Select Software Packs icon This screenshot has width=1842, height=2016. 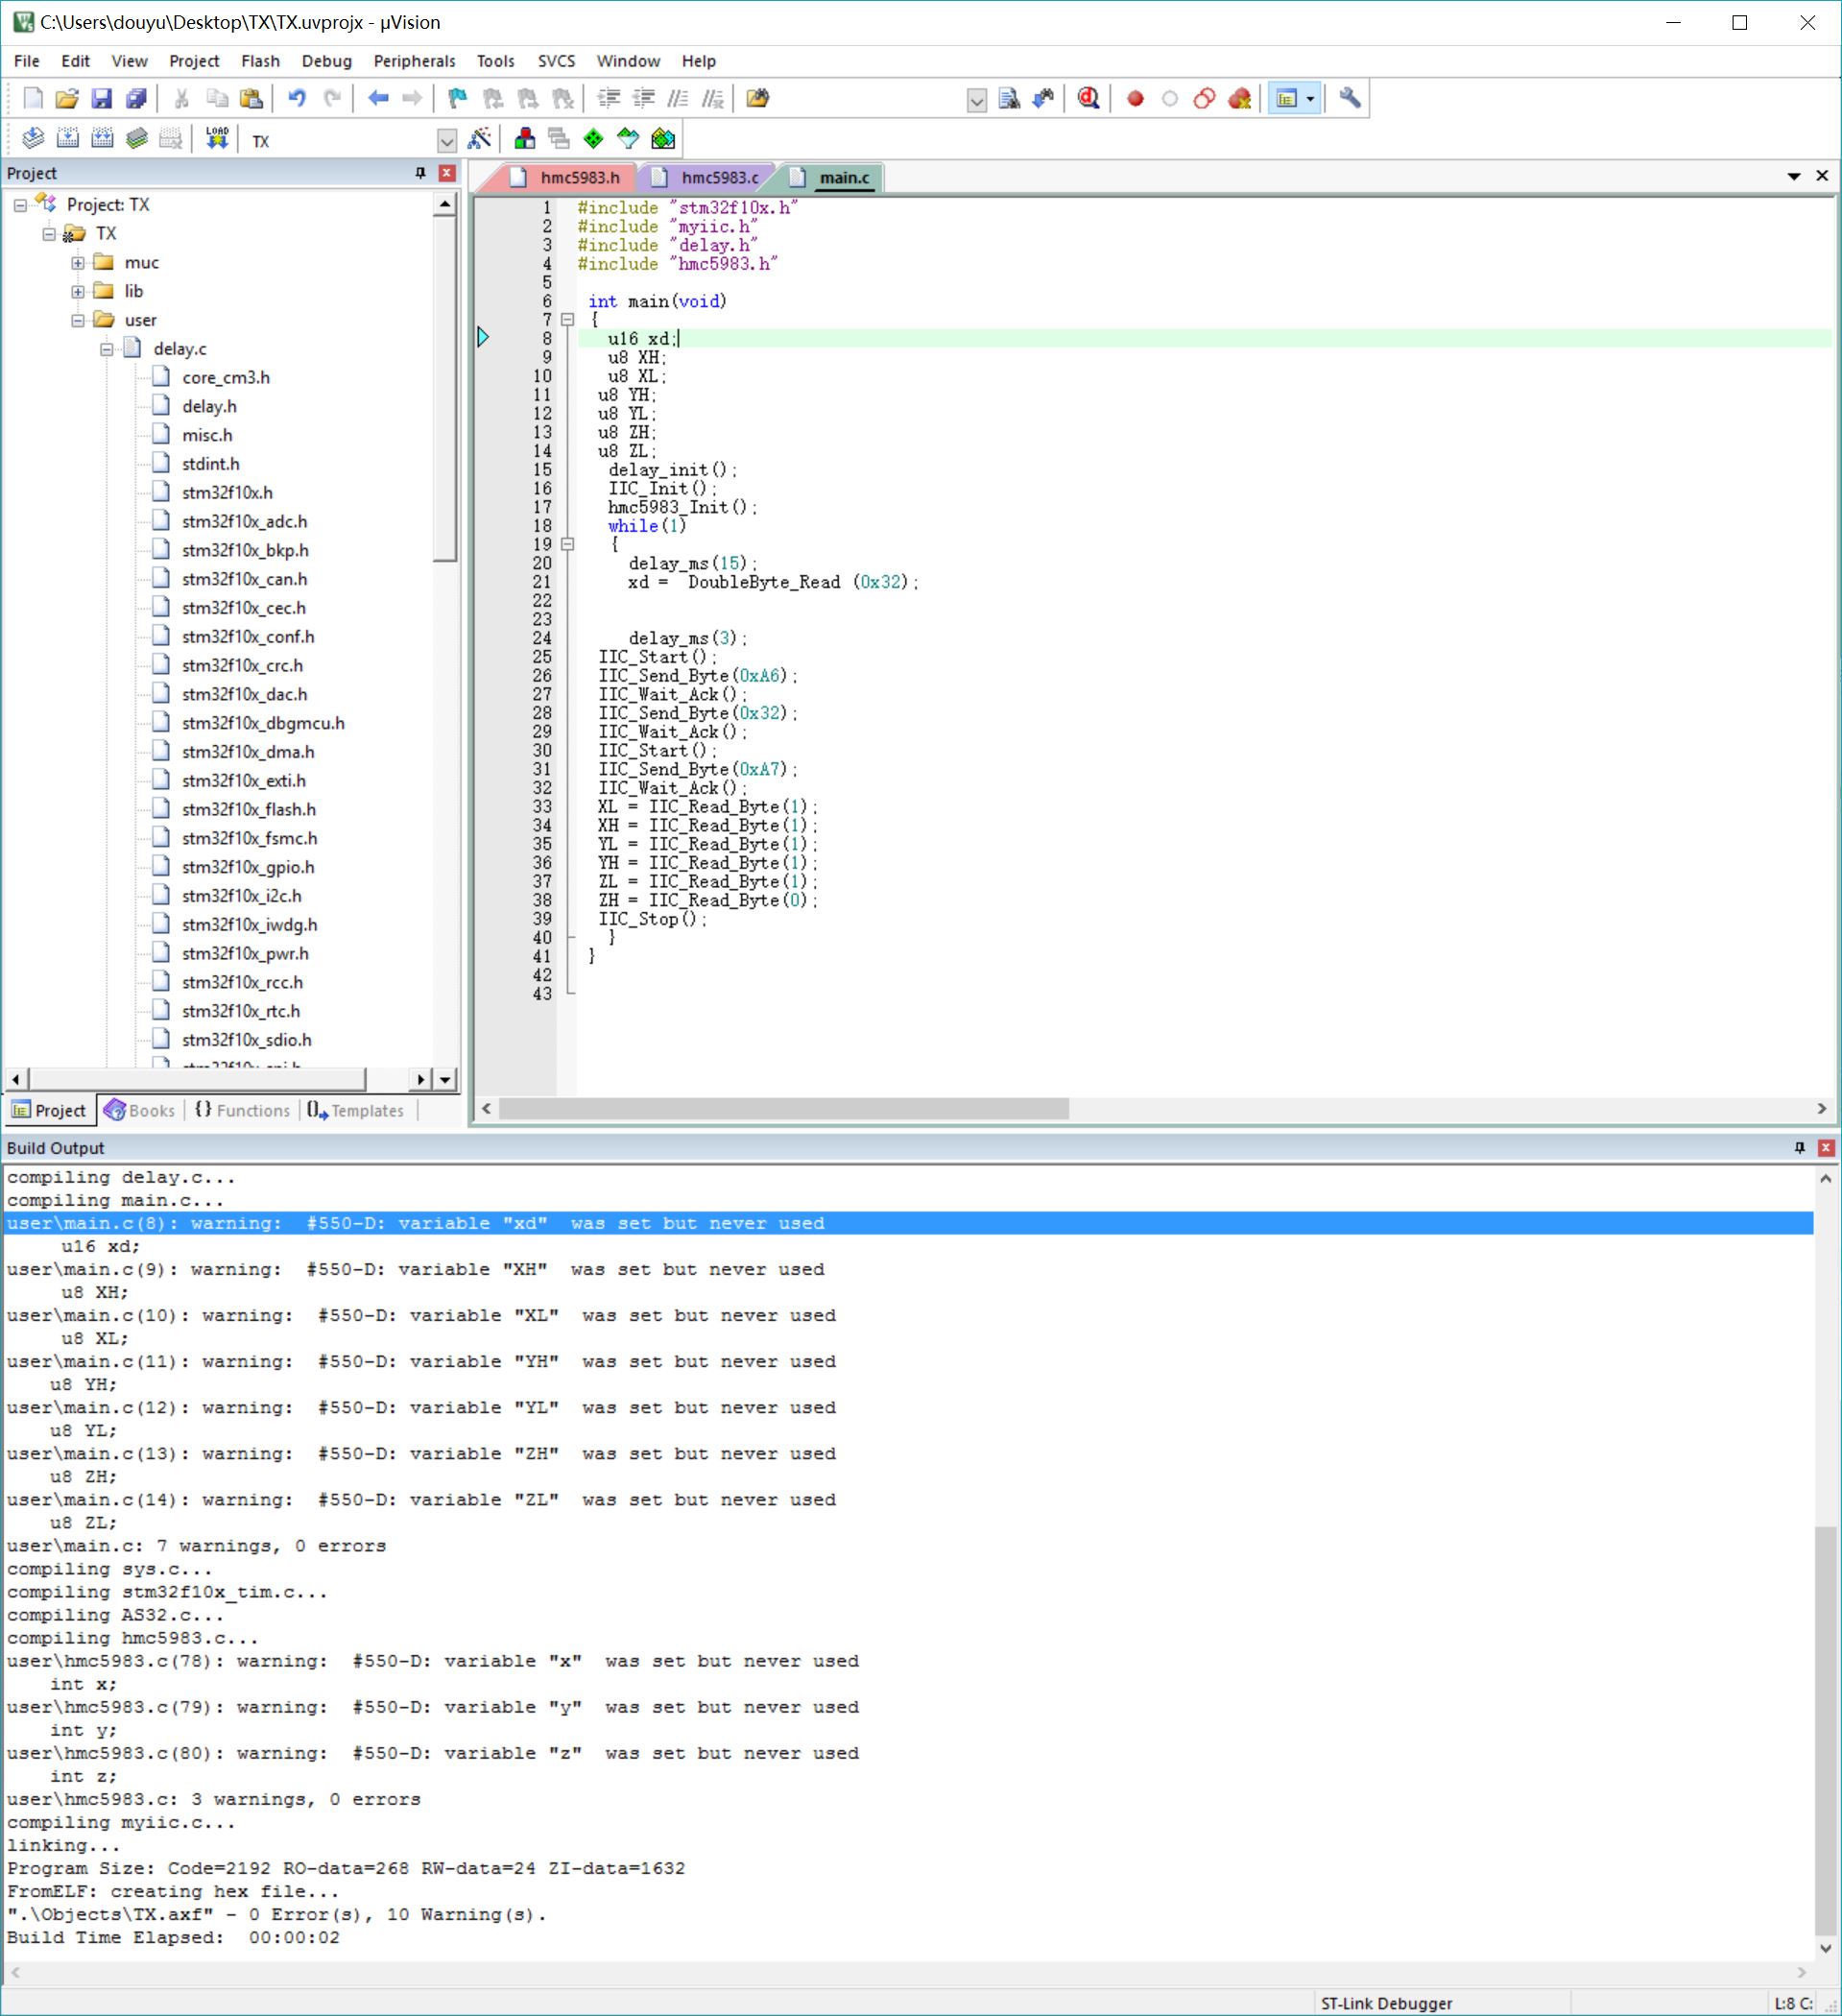pyautogui.click(x=628, y=138)
